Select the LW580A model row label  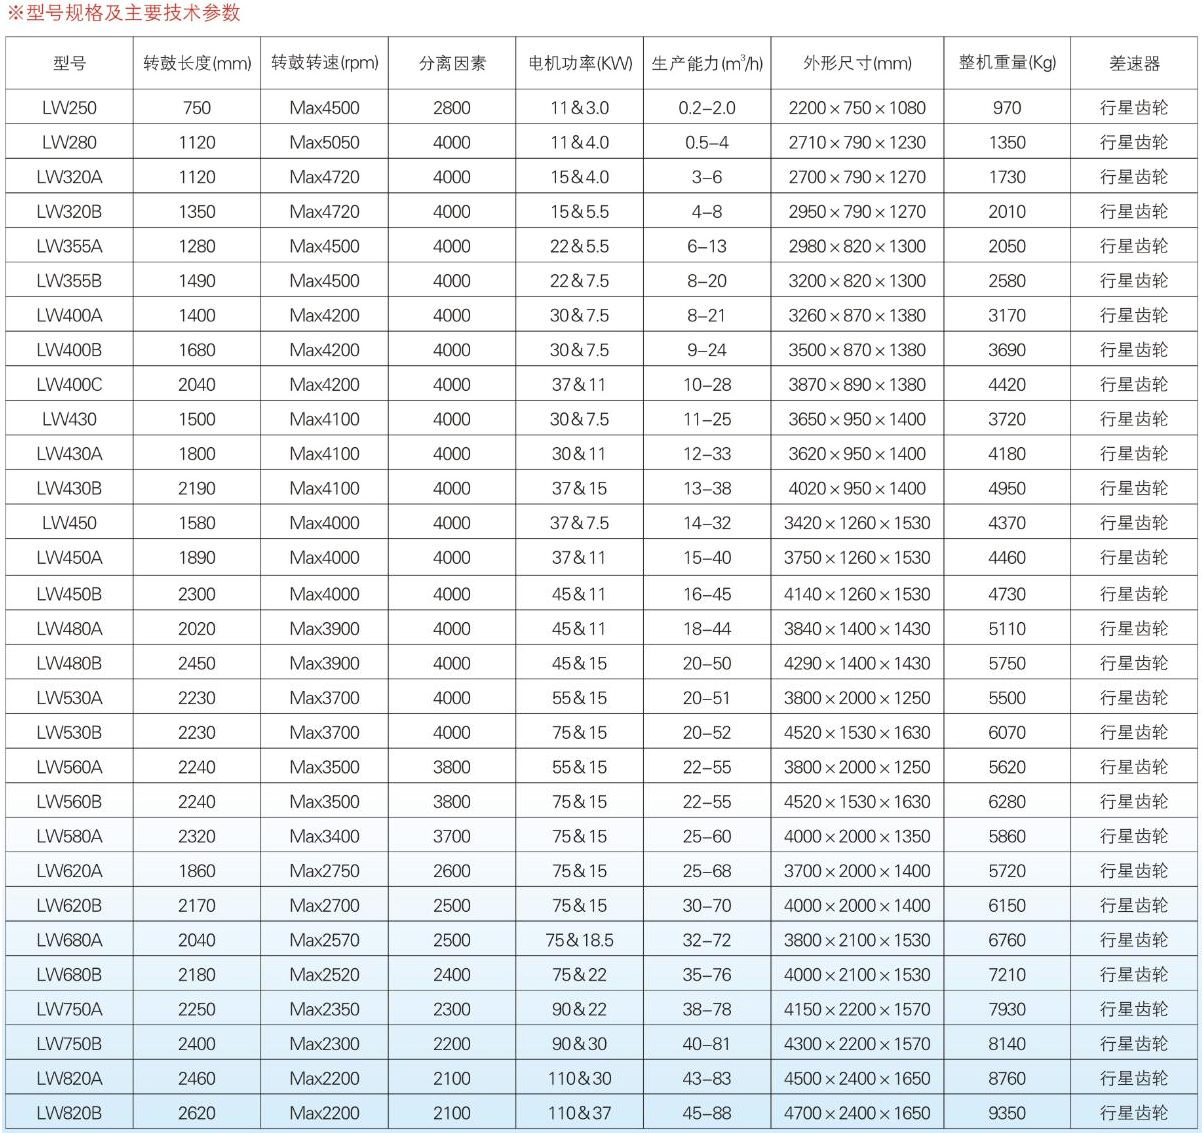coord(69,836)
